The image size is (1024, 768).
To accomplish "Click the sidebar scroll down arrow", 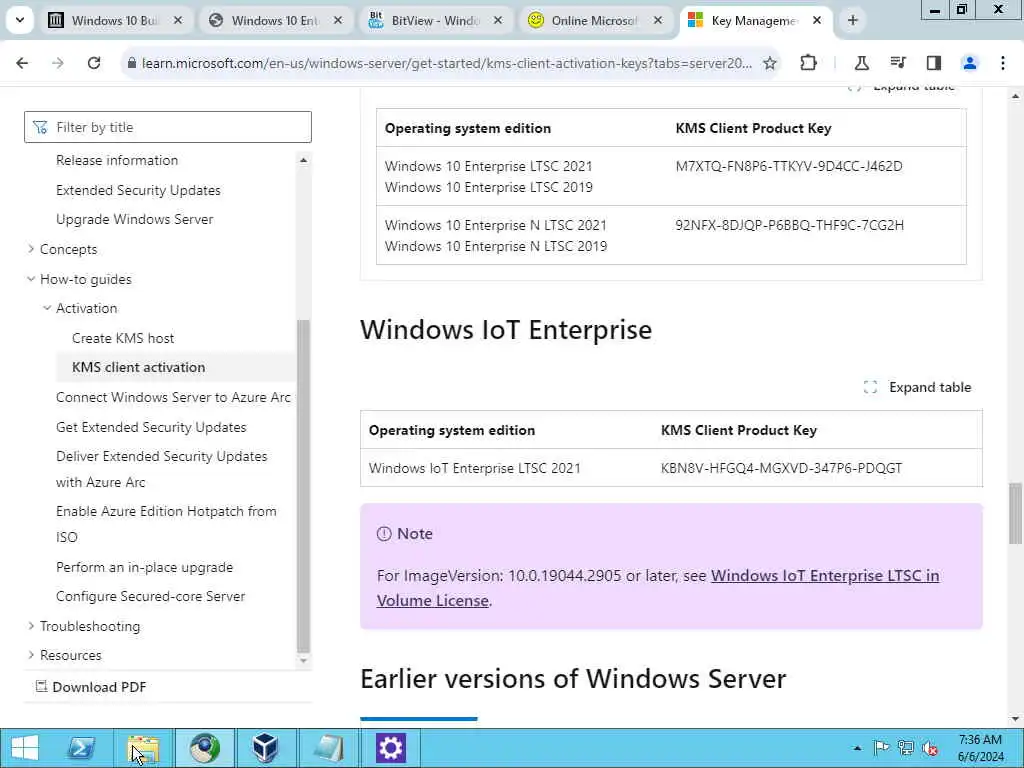I will coord(303,660).
